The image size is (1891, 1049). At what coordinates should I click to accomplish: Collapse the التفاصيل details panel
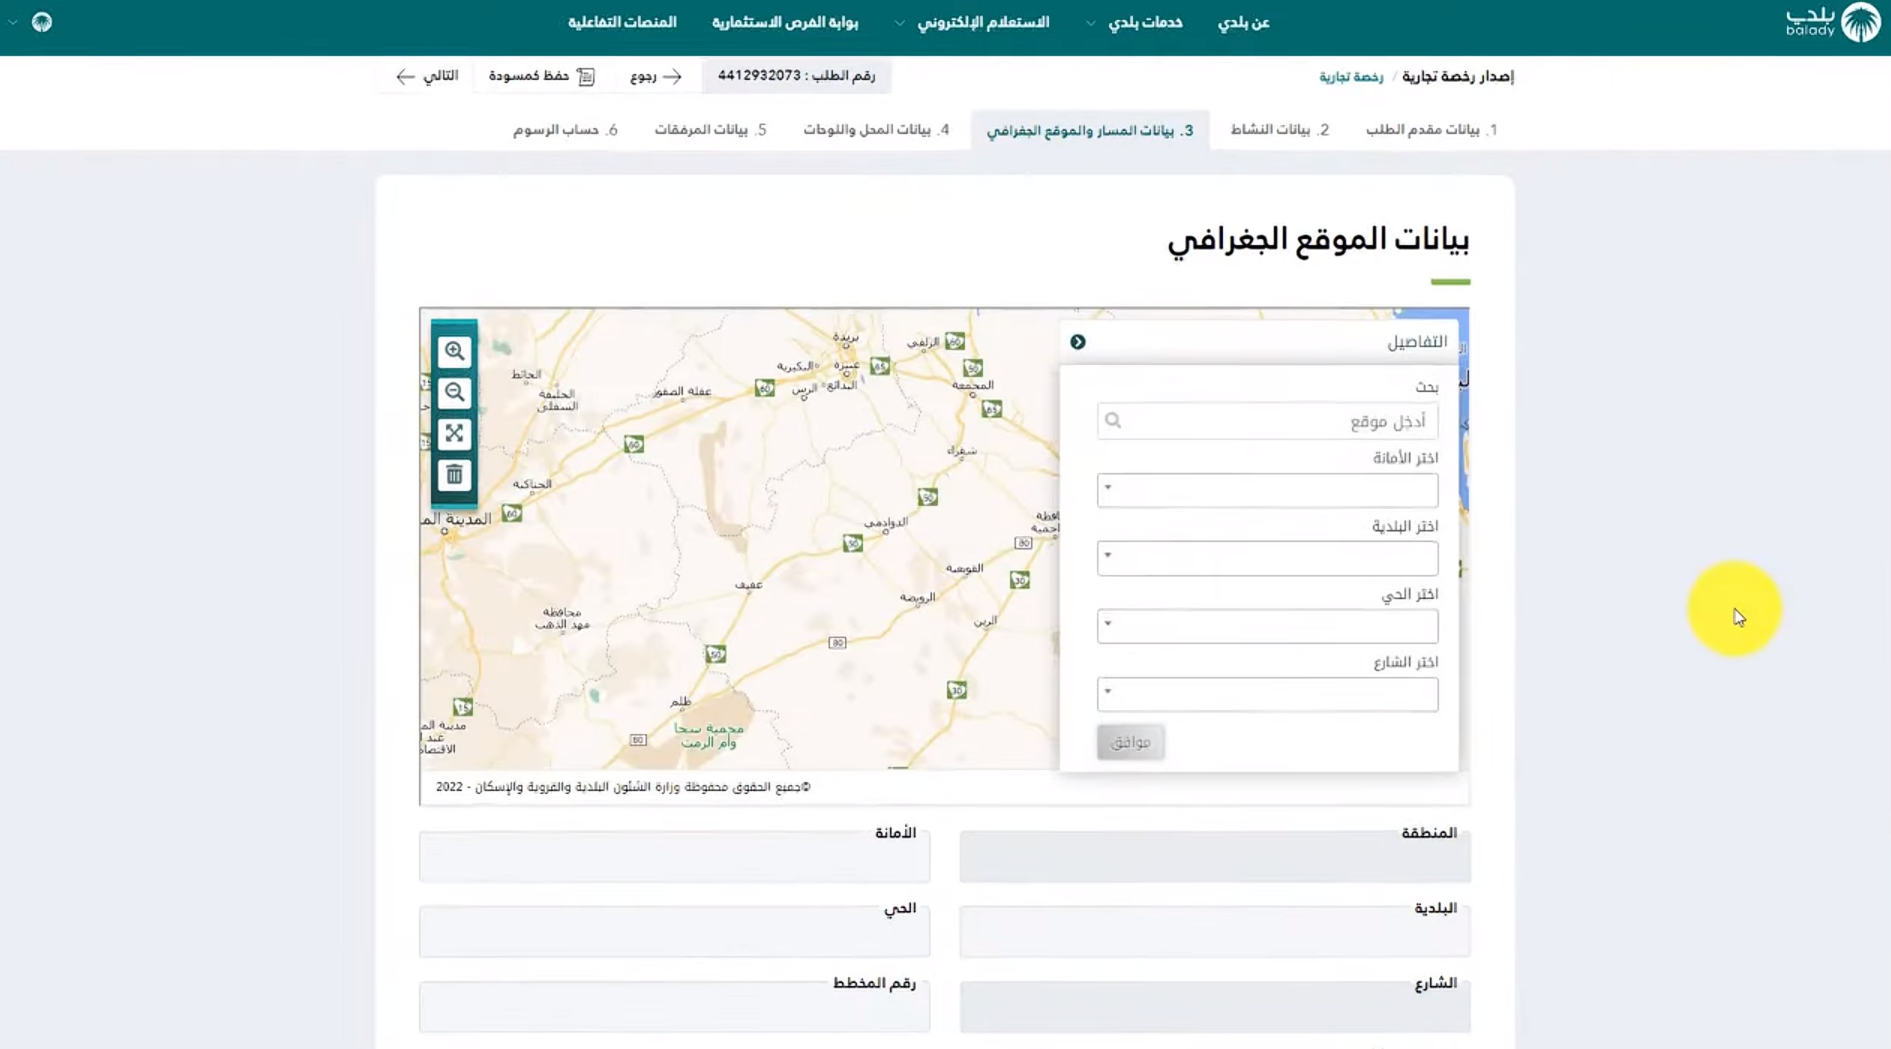[x=1078, y=341]
